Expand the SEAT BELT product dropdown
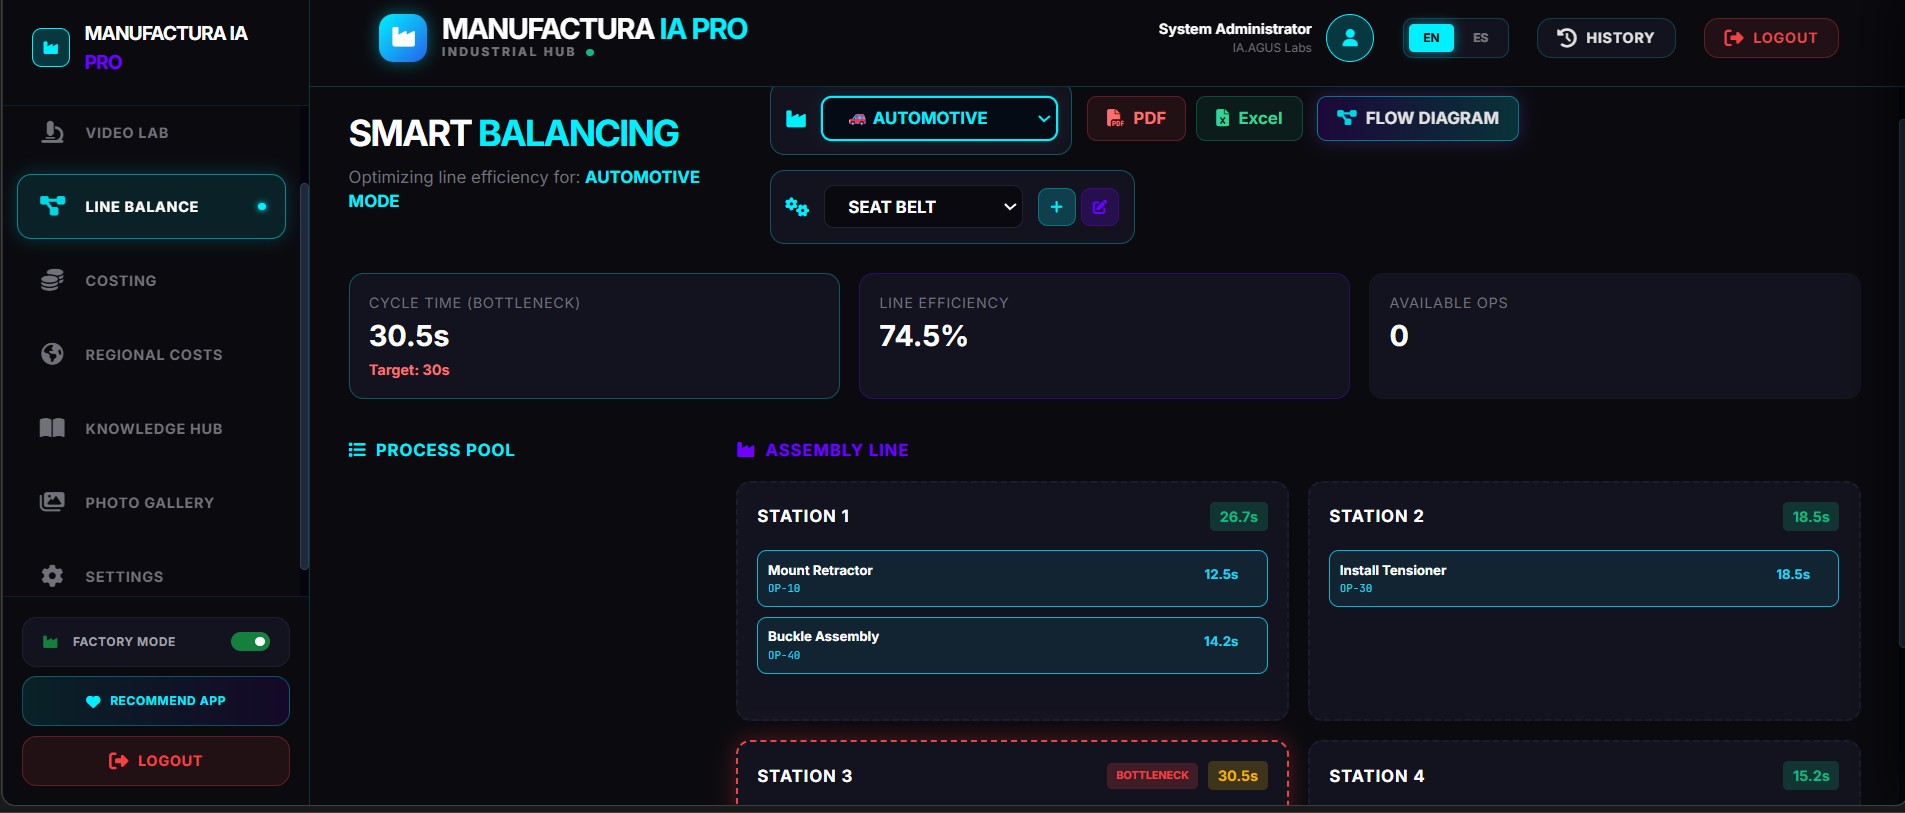 click(922, 207)
